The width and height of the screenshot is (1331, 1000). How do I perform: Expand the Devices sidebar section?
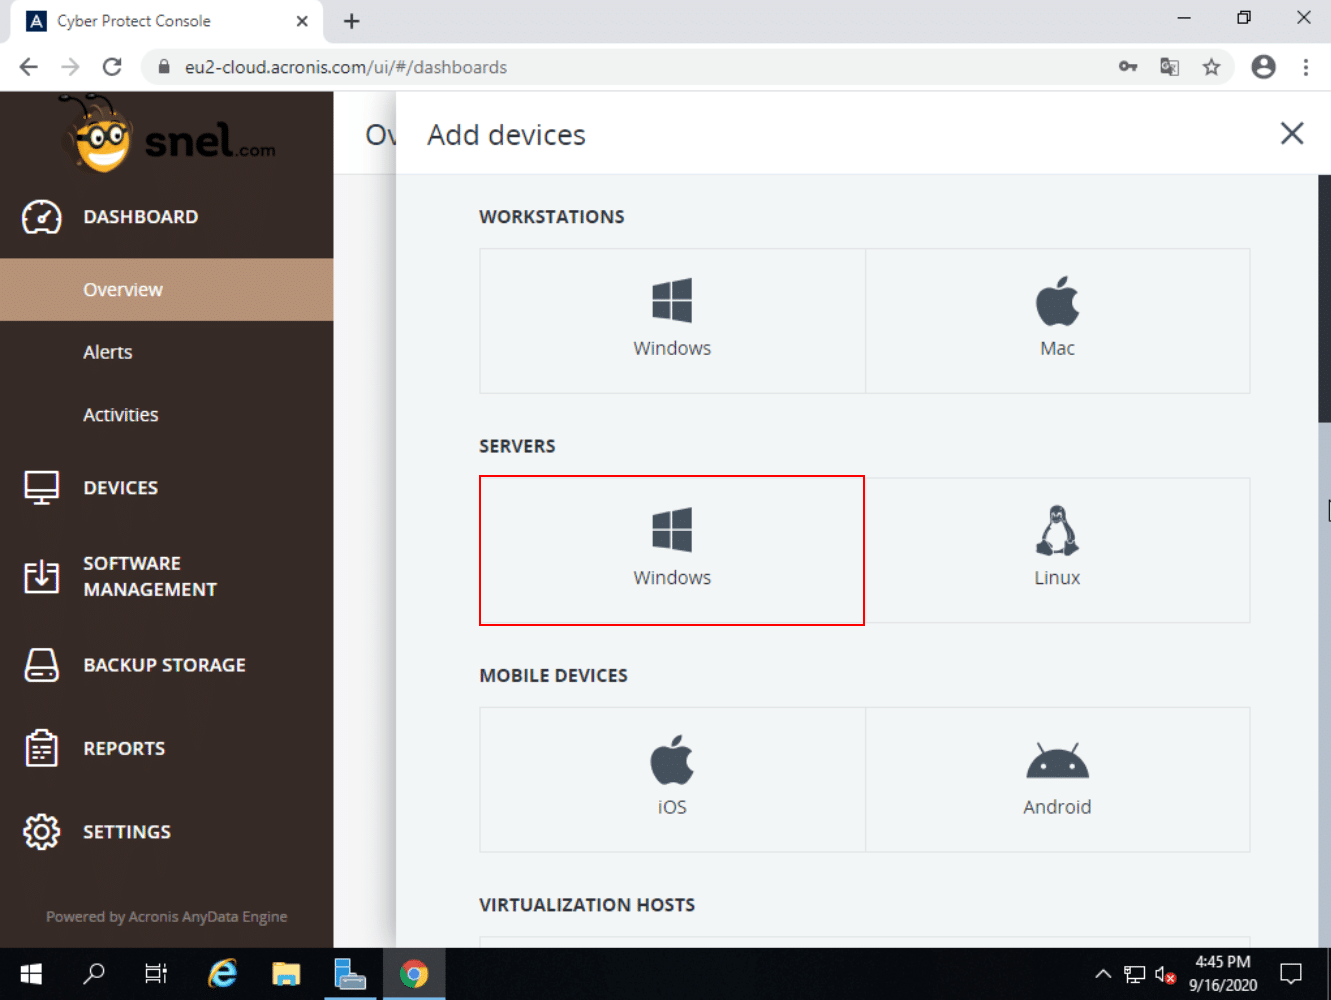pos(120,488)
